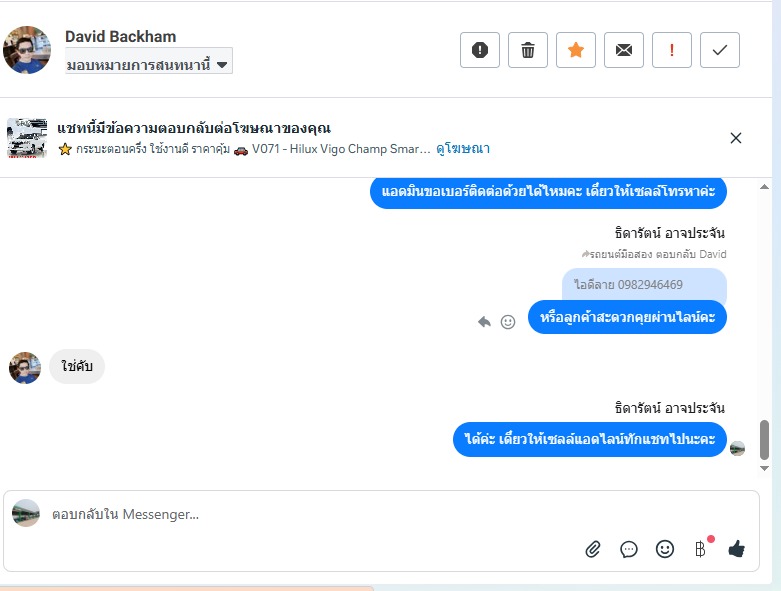
Task: Mark conversation done with checkmark
Action: point(720,50)
